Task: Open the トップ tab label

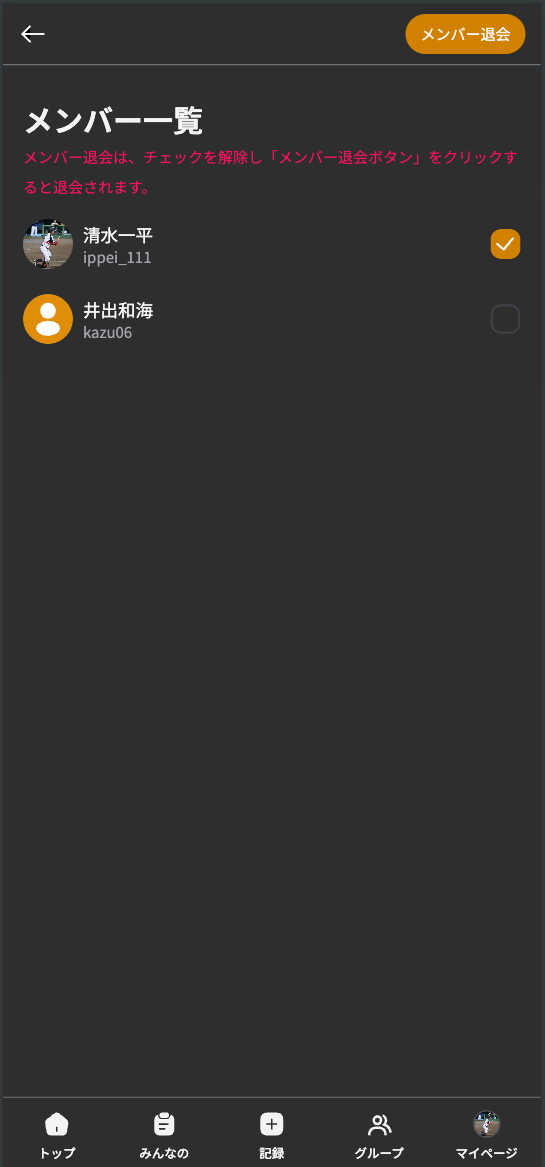Action: pyautogui.click(x=57, y=1153)
